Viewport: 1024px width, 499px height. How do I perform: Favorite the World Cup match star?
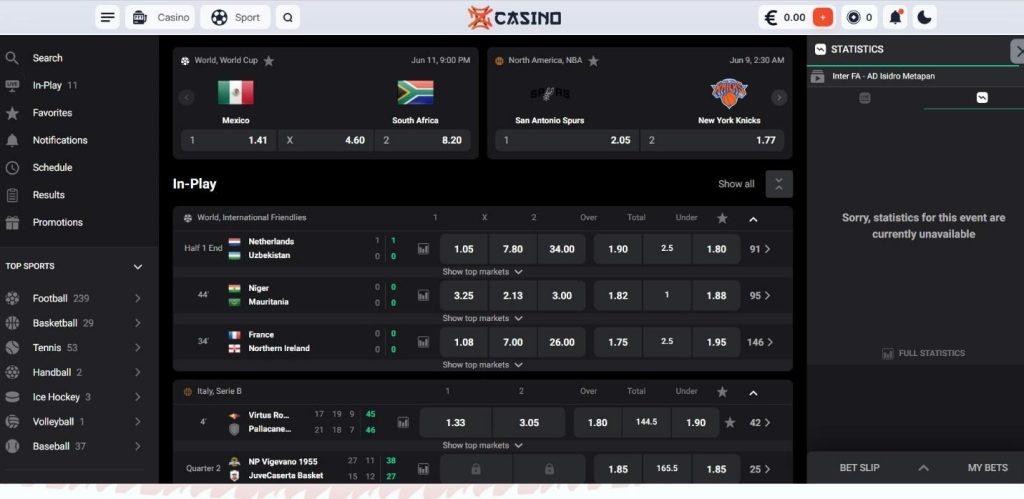pos(268,61)
